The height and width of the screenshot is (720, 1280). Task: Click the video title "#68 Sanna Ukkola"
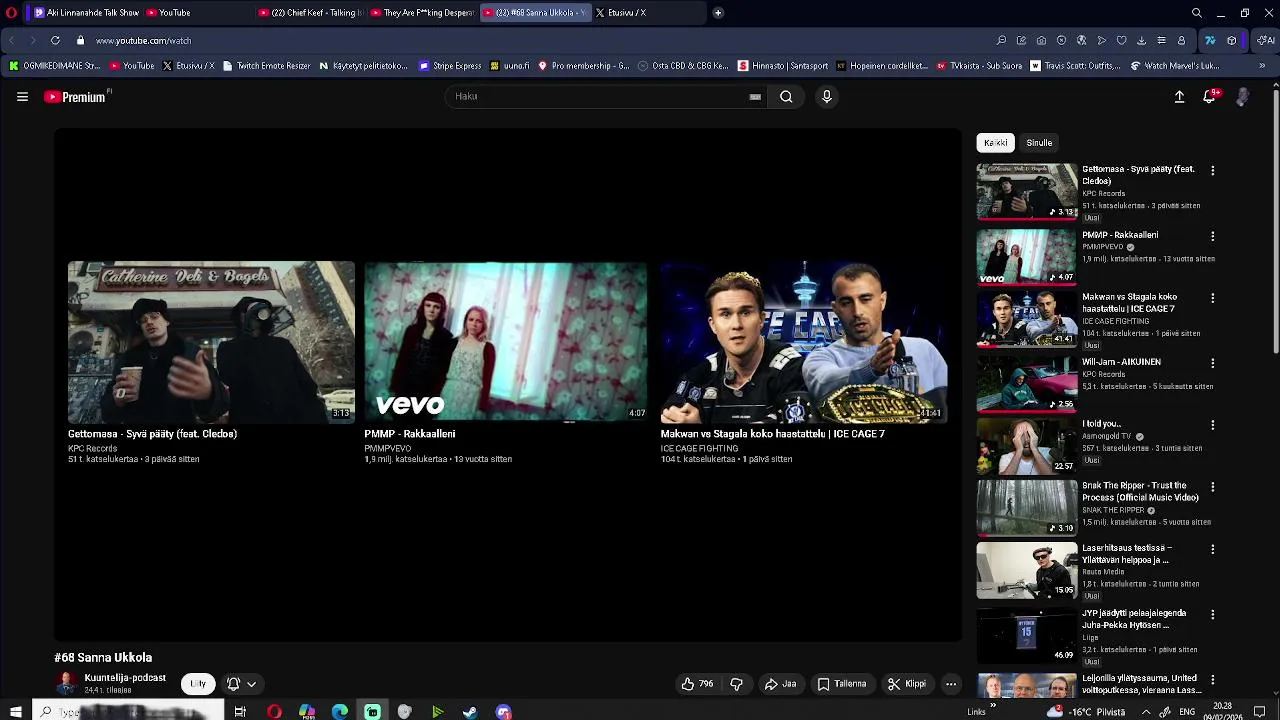(x=103, y=658)
